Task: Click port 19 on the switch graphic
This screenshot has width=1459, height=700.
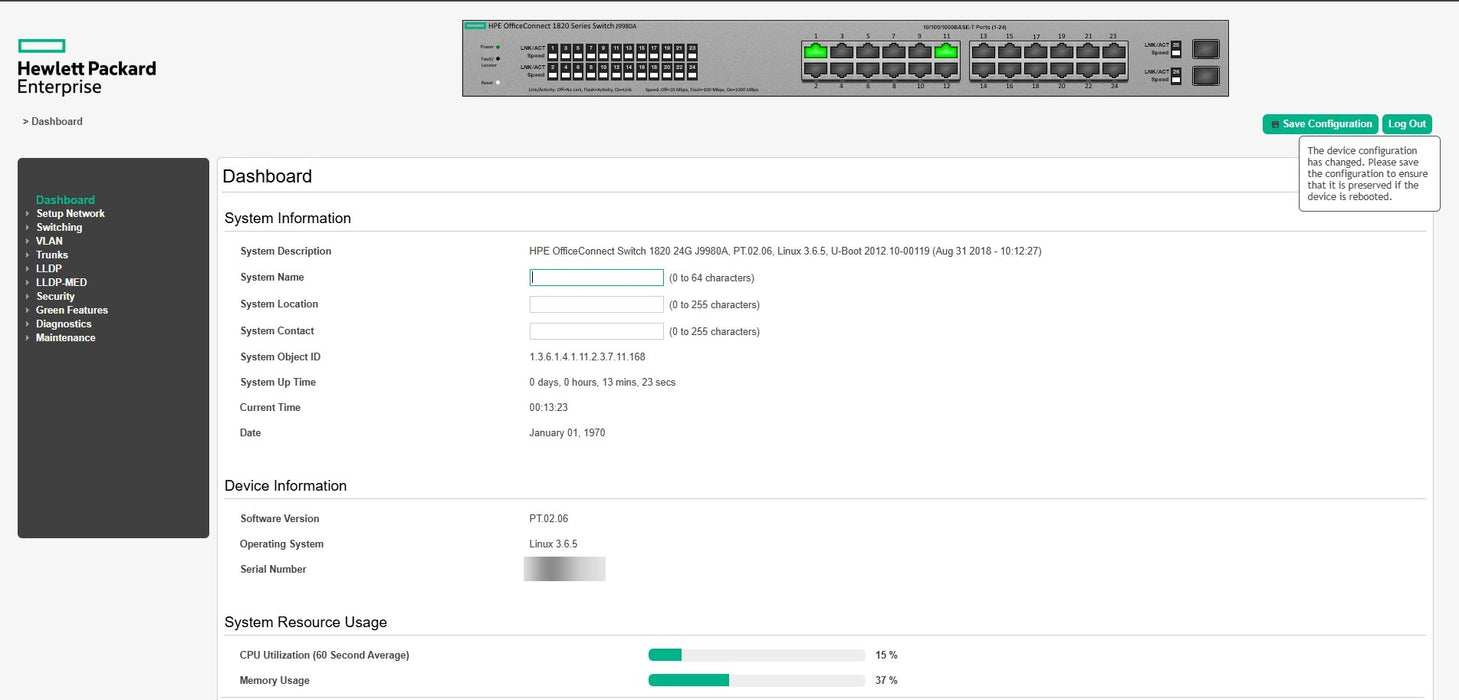Action: point(1062,51)
